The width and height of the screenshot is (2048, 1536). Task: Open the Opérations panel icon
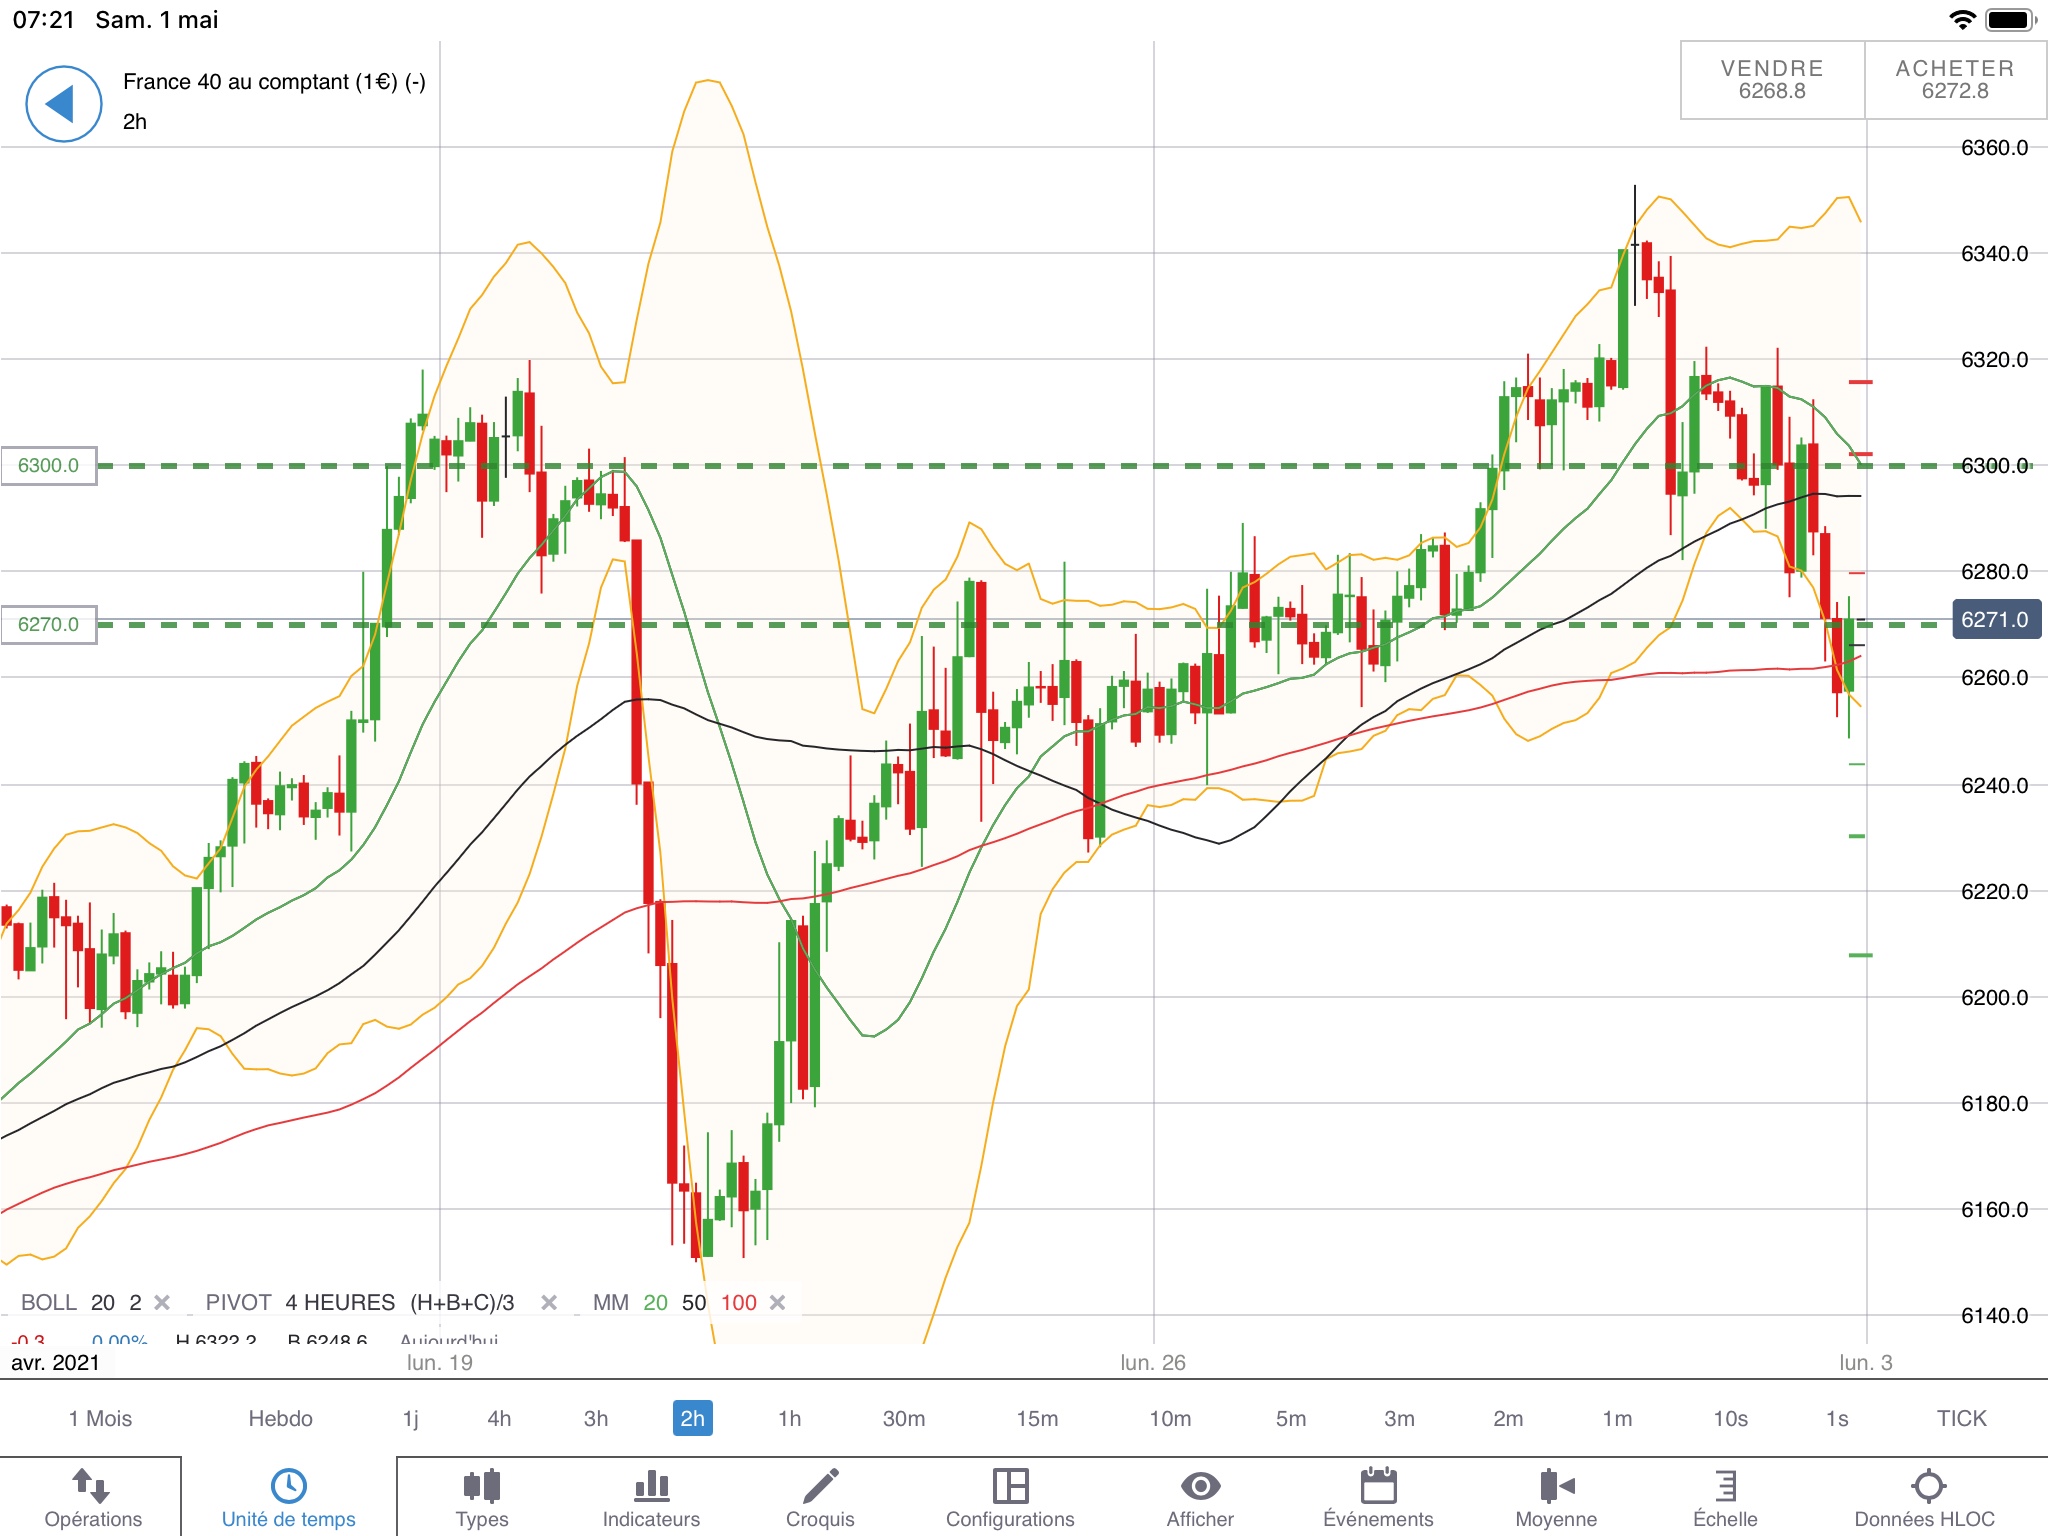click(92, 1487)
